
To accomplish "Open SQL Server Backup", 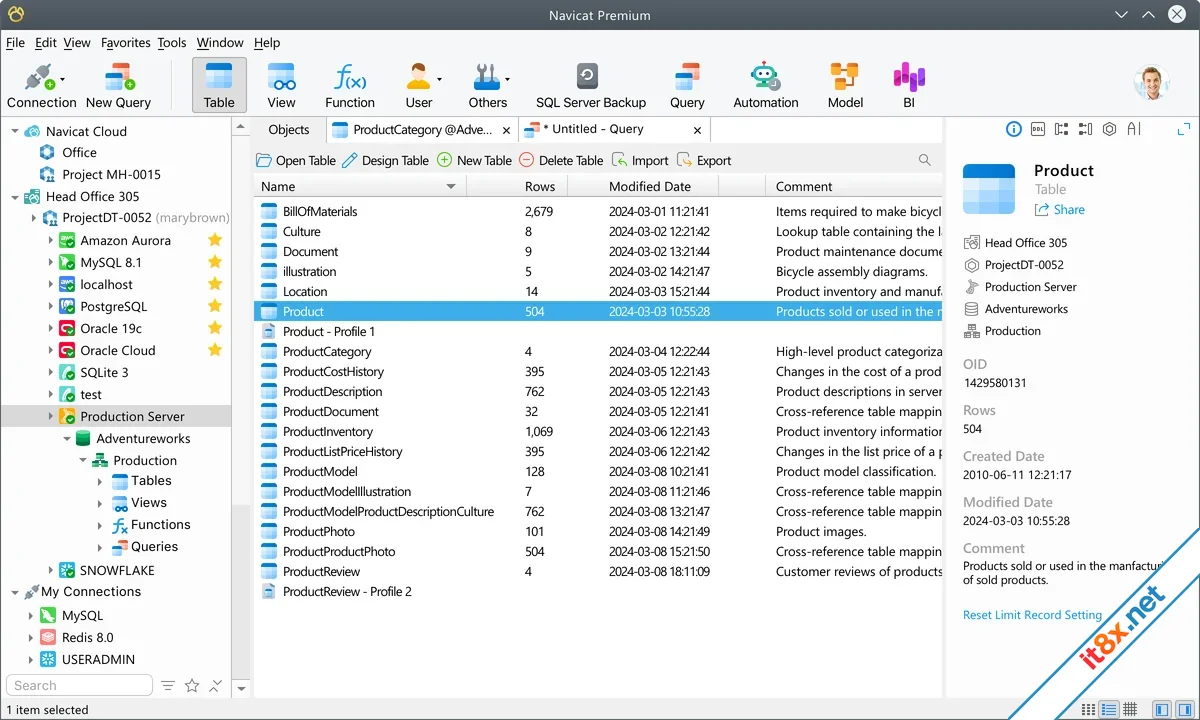I will pyautogui.click(x=591, y=85).
